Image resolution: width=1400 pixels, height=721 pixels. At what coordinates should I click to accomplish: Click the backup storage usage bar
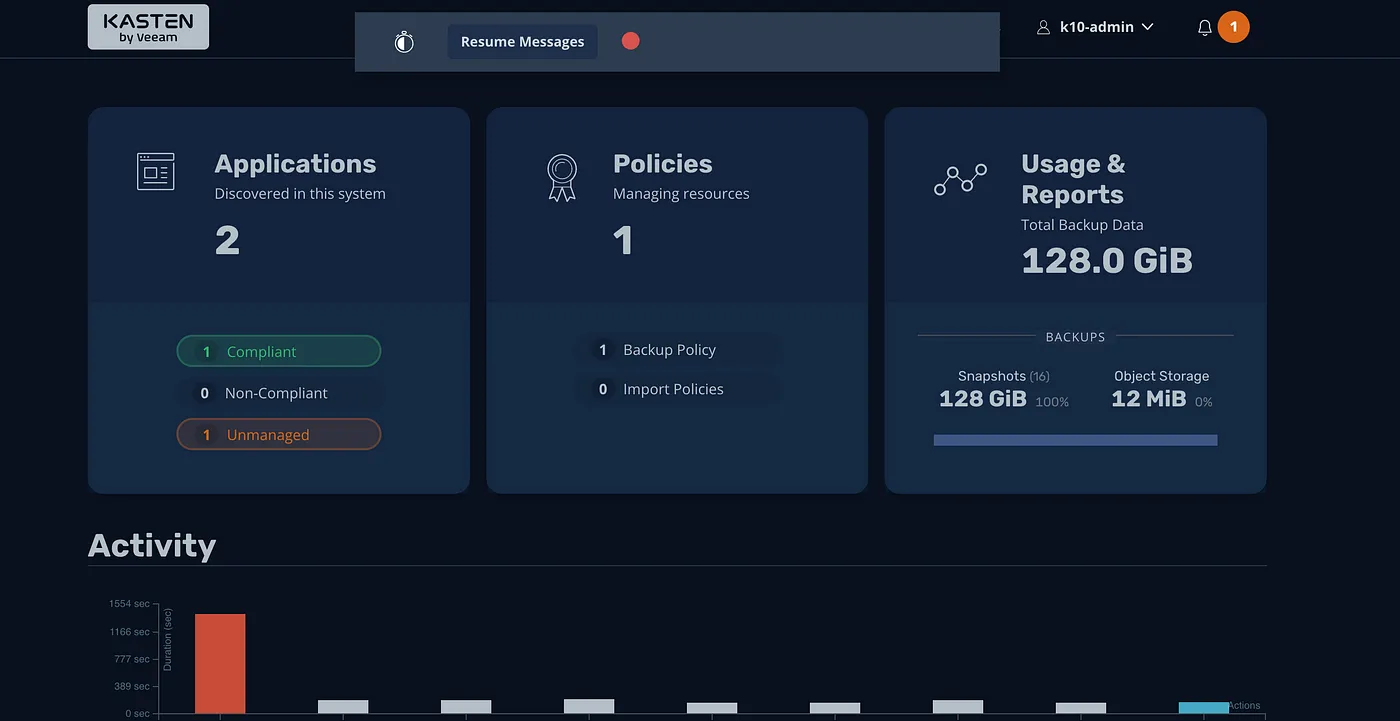[x=1075, y=440]
